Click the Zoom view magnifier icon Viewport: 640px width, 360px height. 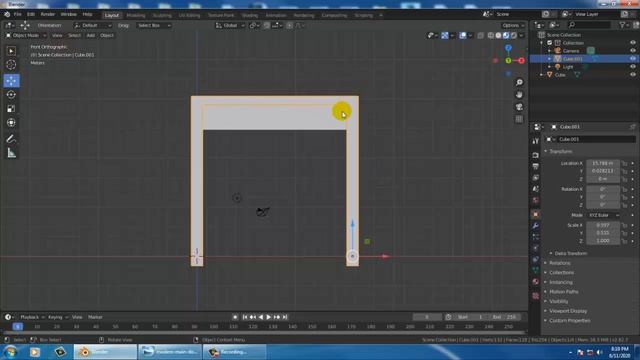519,82
